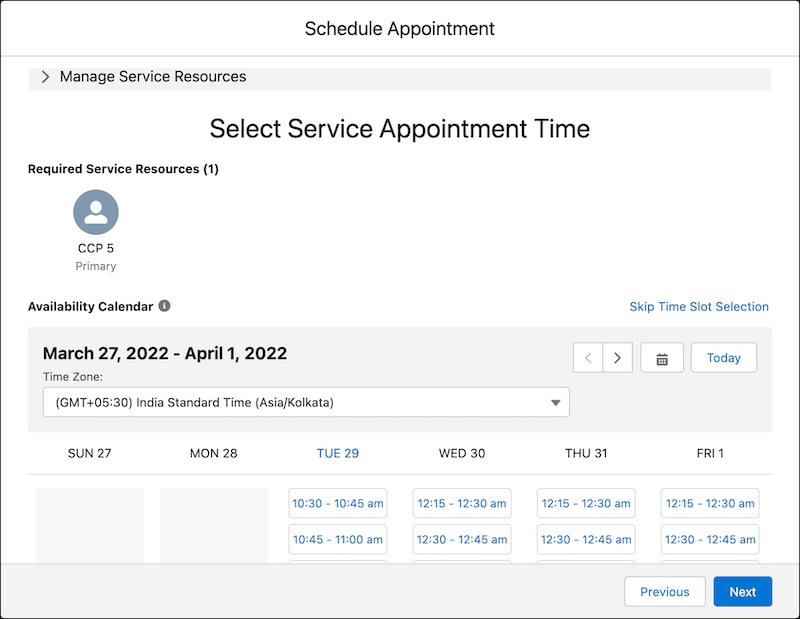Click the Schedule Appointment title
Viewport: 800px width, 619px height.
399,29
